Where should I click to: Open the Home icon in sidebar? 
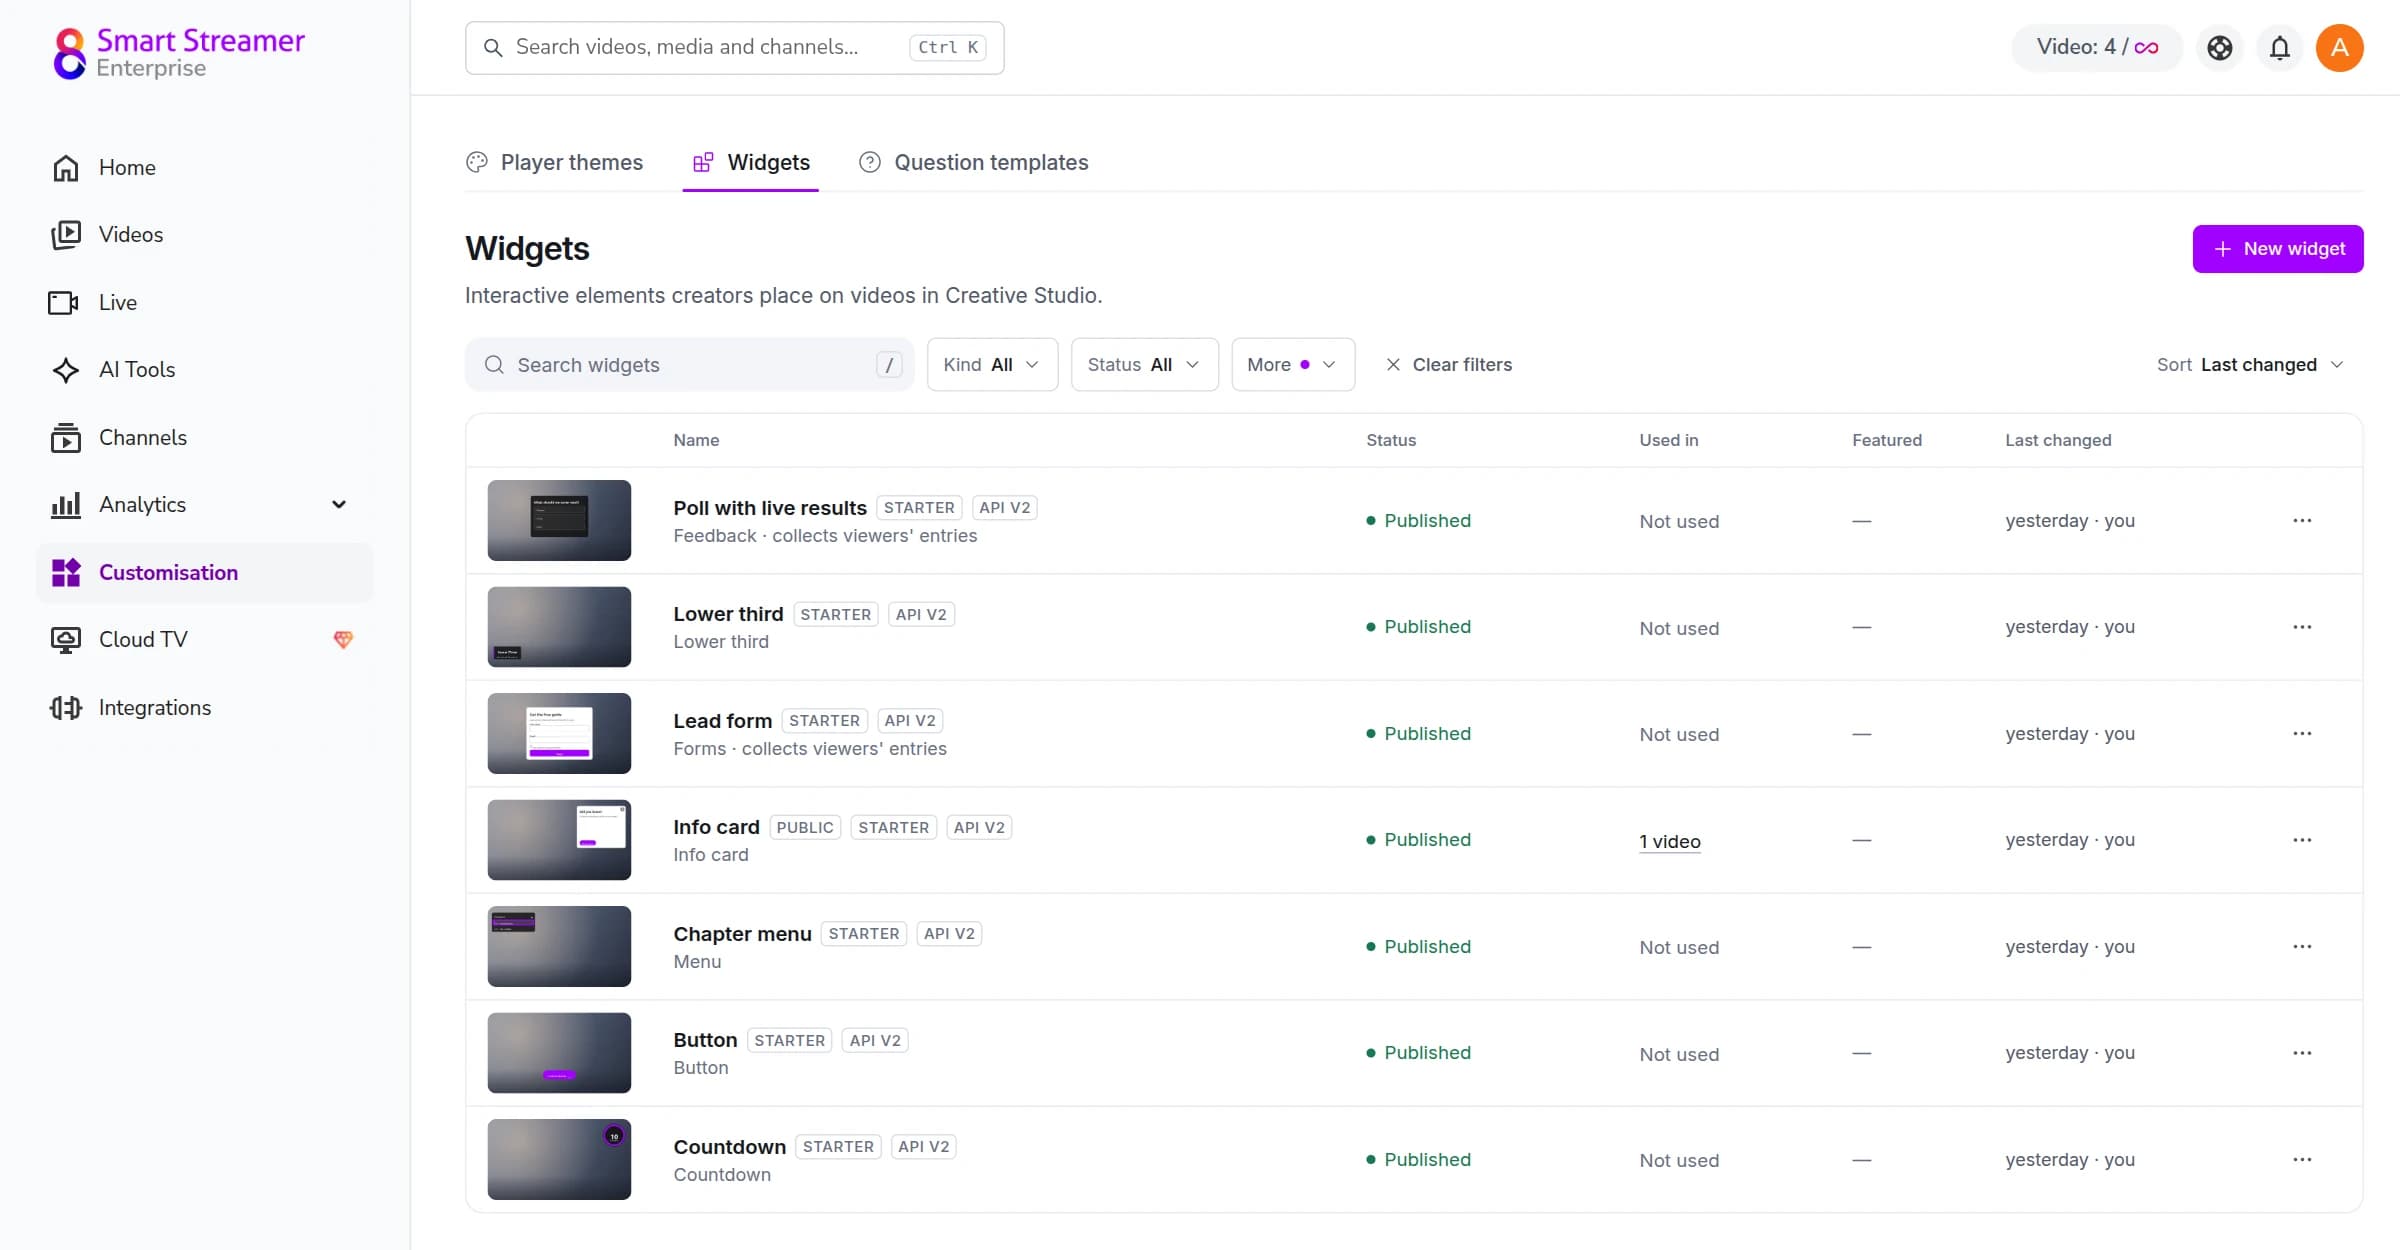66,167
